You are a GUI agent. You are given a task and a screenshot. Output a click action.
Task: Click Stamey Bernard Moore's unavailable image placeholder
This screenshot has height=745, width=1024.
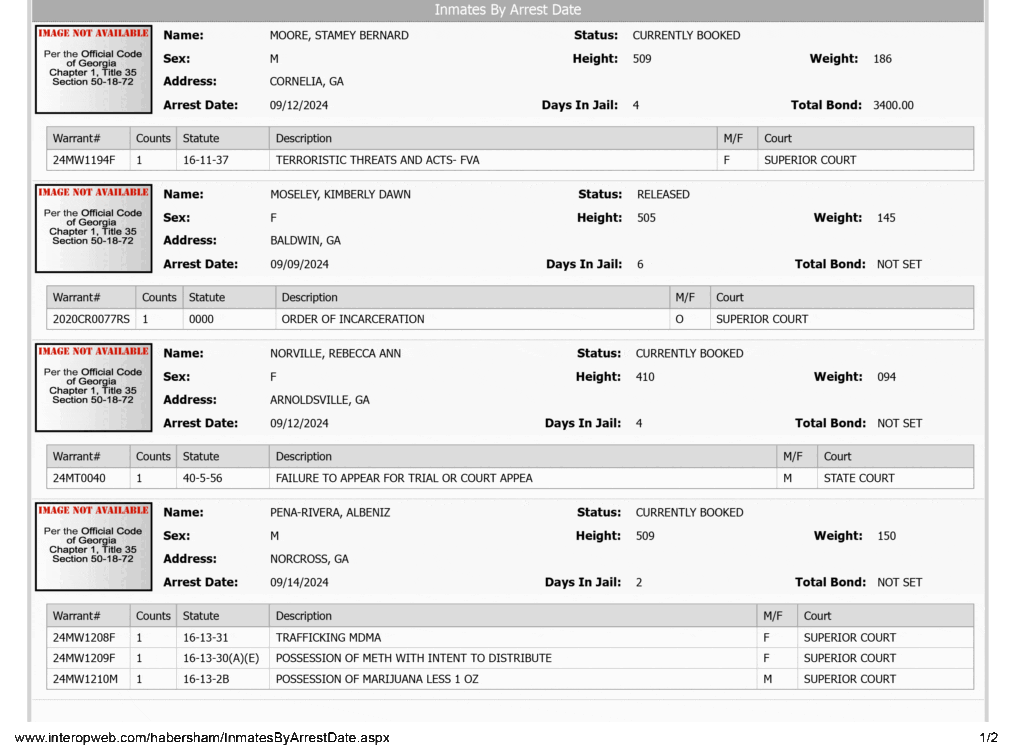click(x=93, y=69)
